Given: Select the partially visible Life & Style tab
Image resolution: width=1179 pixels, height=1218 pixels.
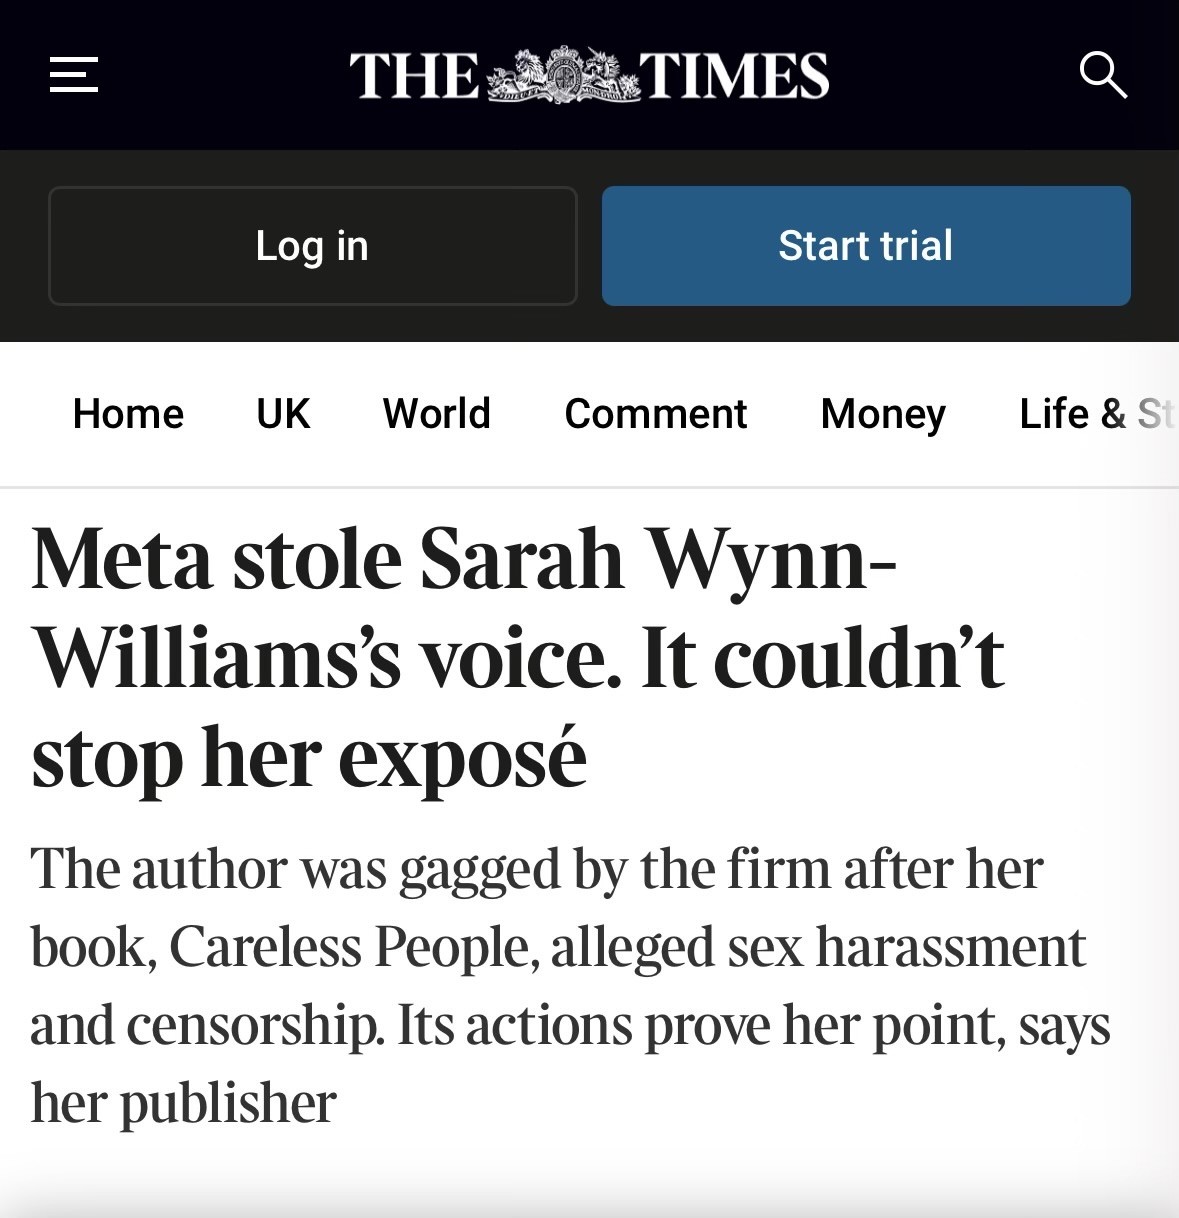Looking at the screenshot, I should point(1096,414).
